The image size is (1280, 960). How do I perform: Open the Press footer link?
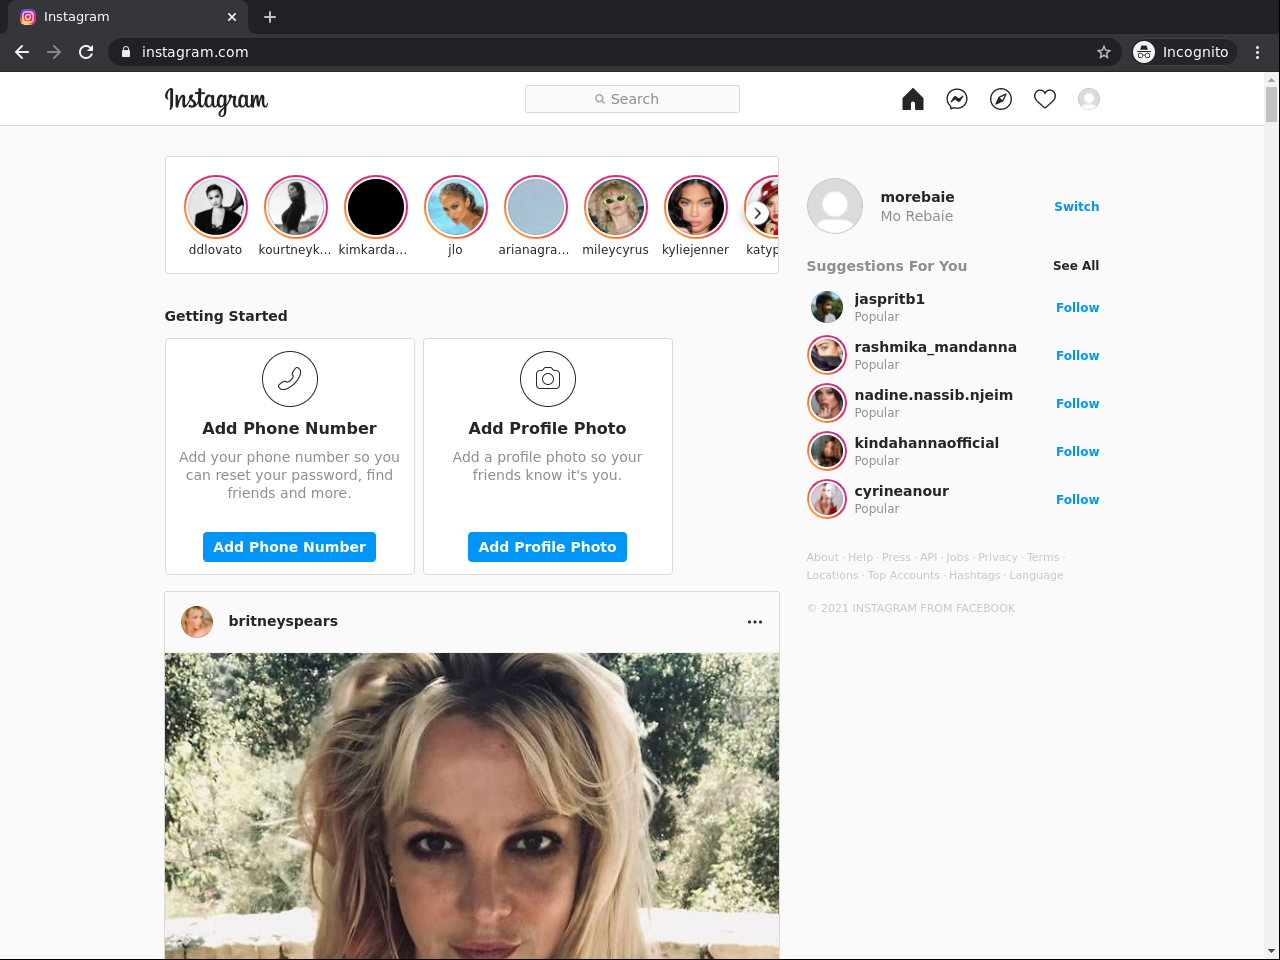[x=896, y=558]
